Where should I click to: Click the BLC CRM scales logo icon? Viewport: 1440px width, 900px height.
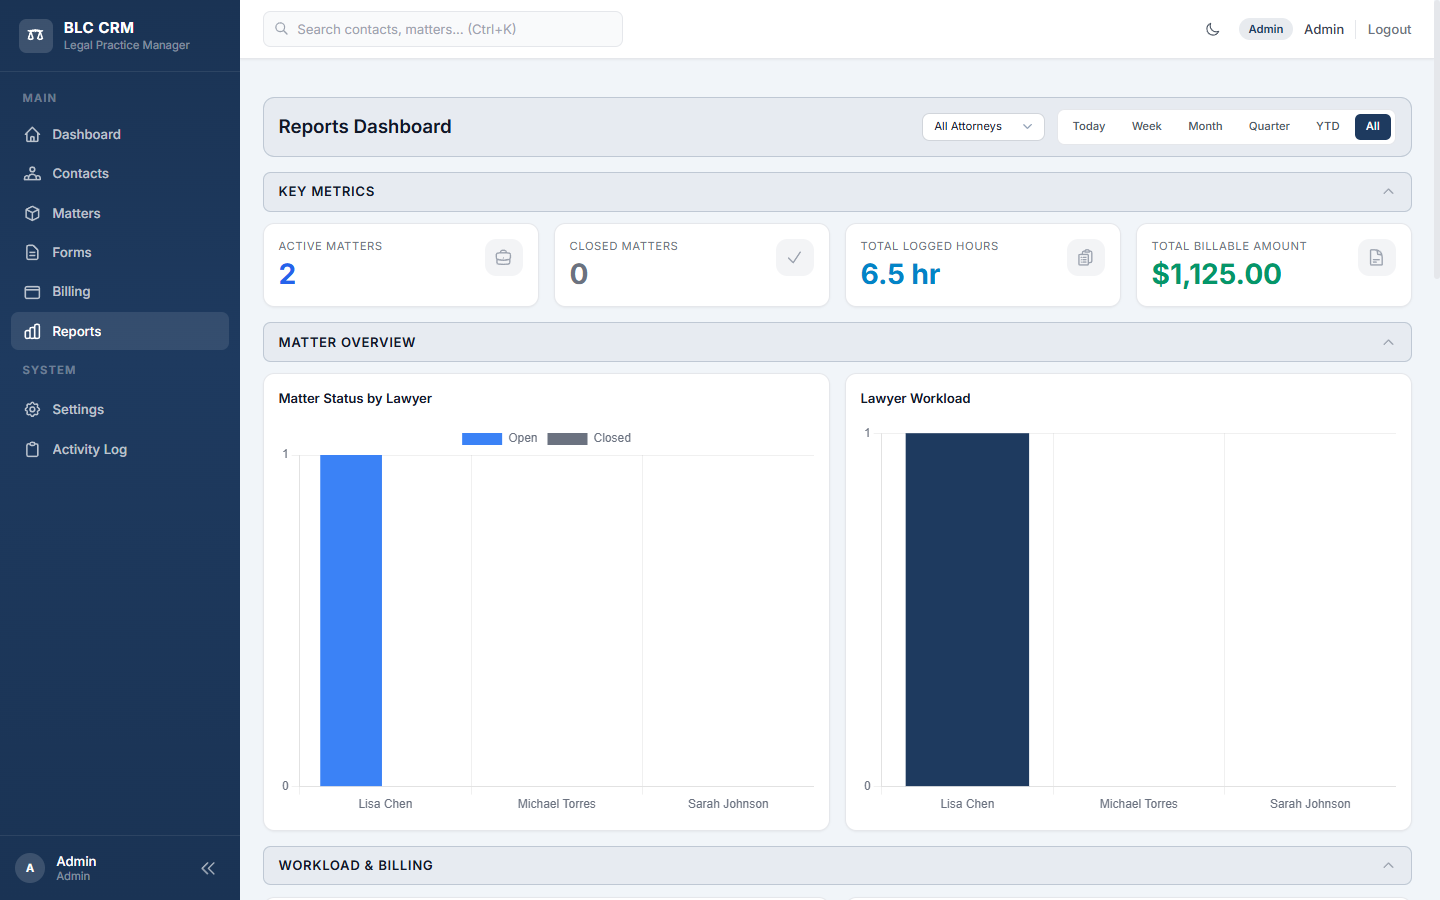coord(36,35)
